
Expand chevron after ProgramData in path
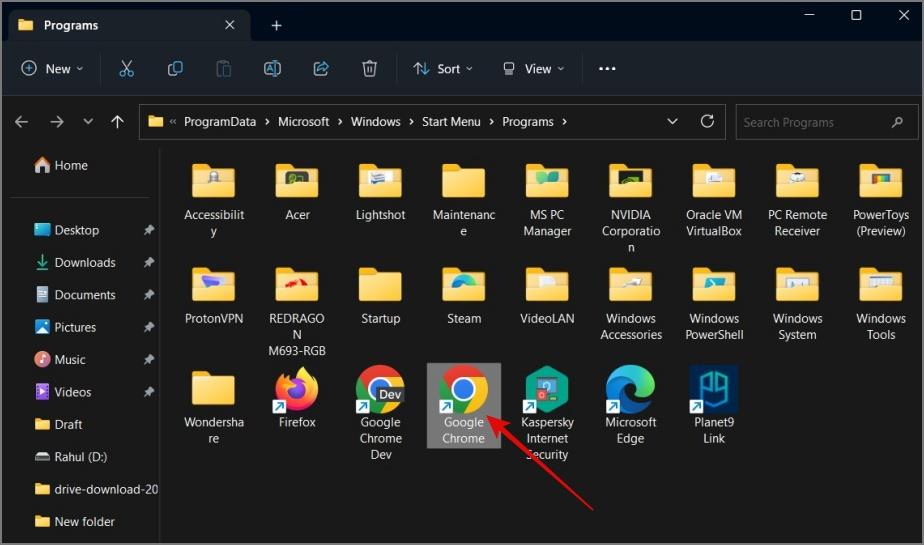(x=267, y=122)
